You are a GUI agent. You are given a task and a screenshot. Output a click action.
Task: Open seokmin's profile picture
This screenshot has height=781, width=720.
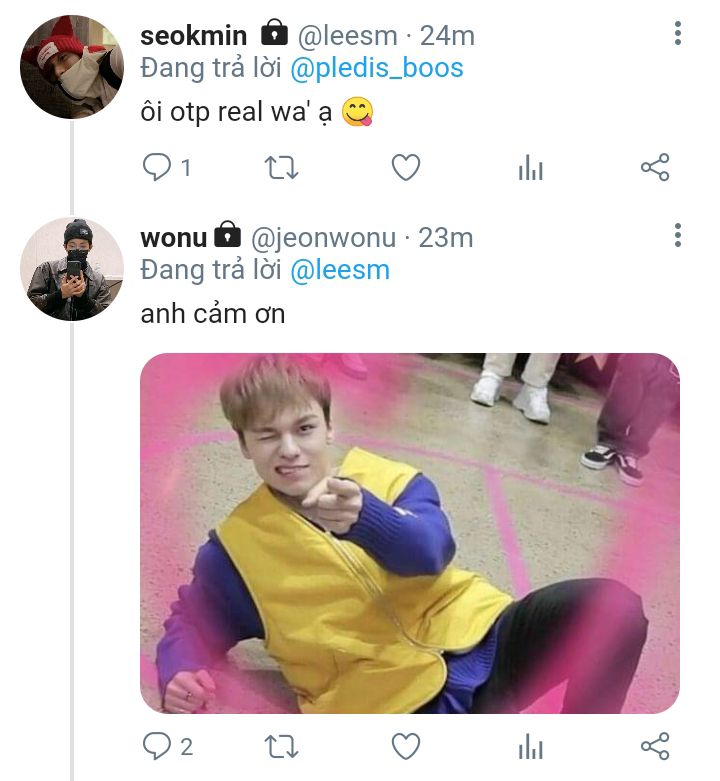tap(70, 66)
